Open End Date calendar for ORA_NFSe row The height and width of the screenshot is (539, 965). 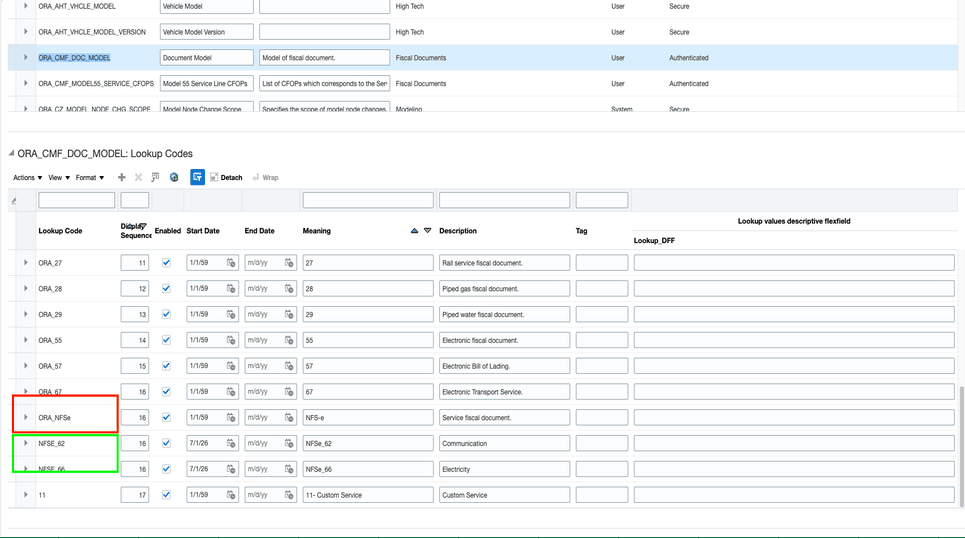coord(289,418)
